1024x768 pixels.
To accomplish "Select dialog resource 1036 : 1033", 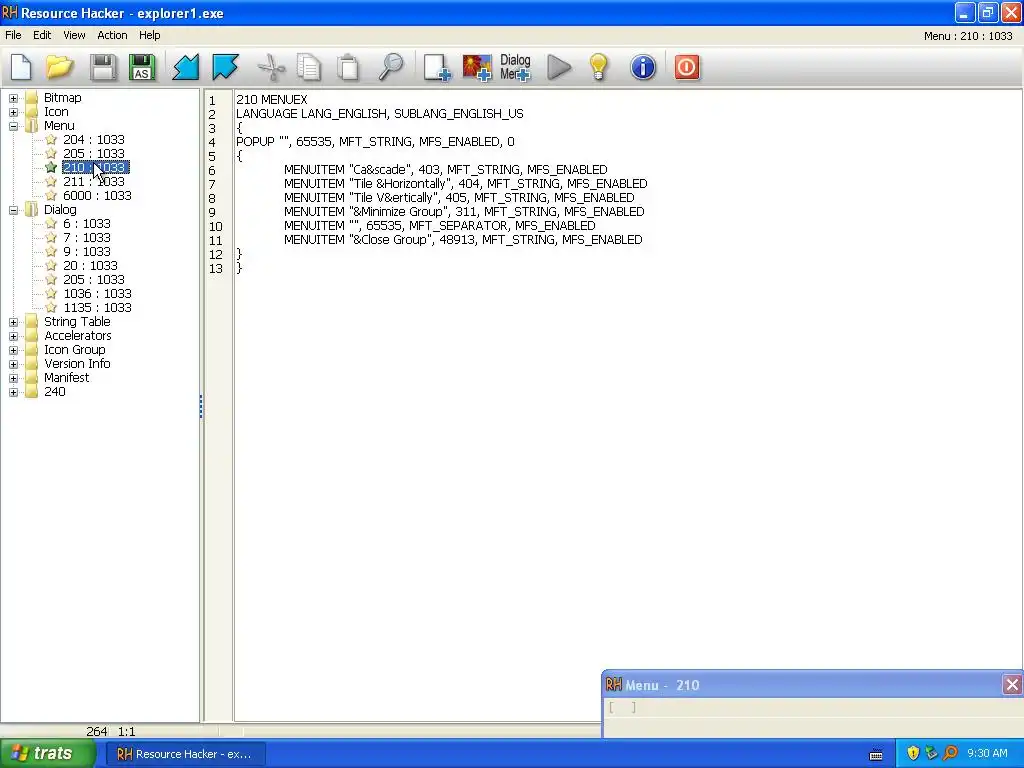I will 97,294.
